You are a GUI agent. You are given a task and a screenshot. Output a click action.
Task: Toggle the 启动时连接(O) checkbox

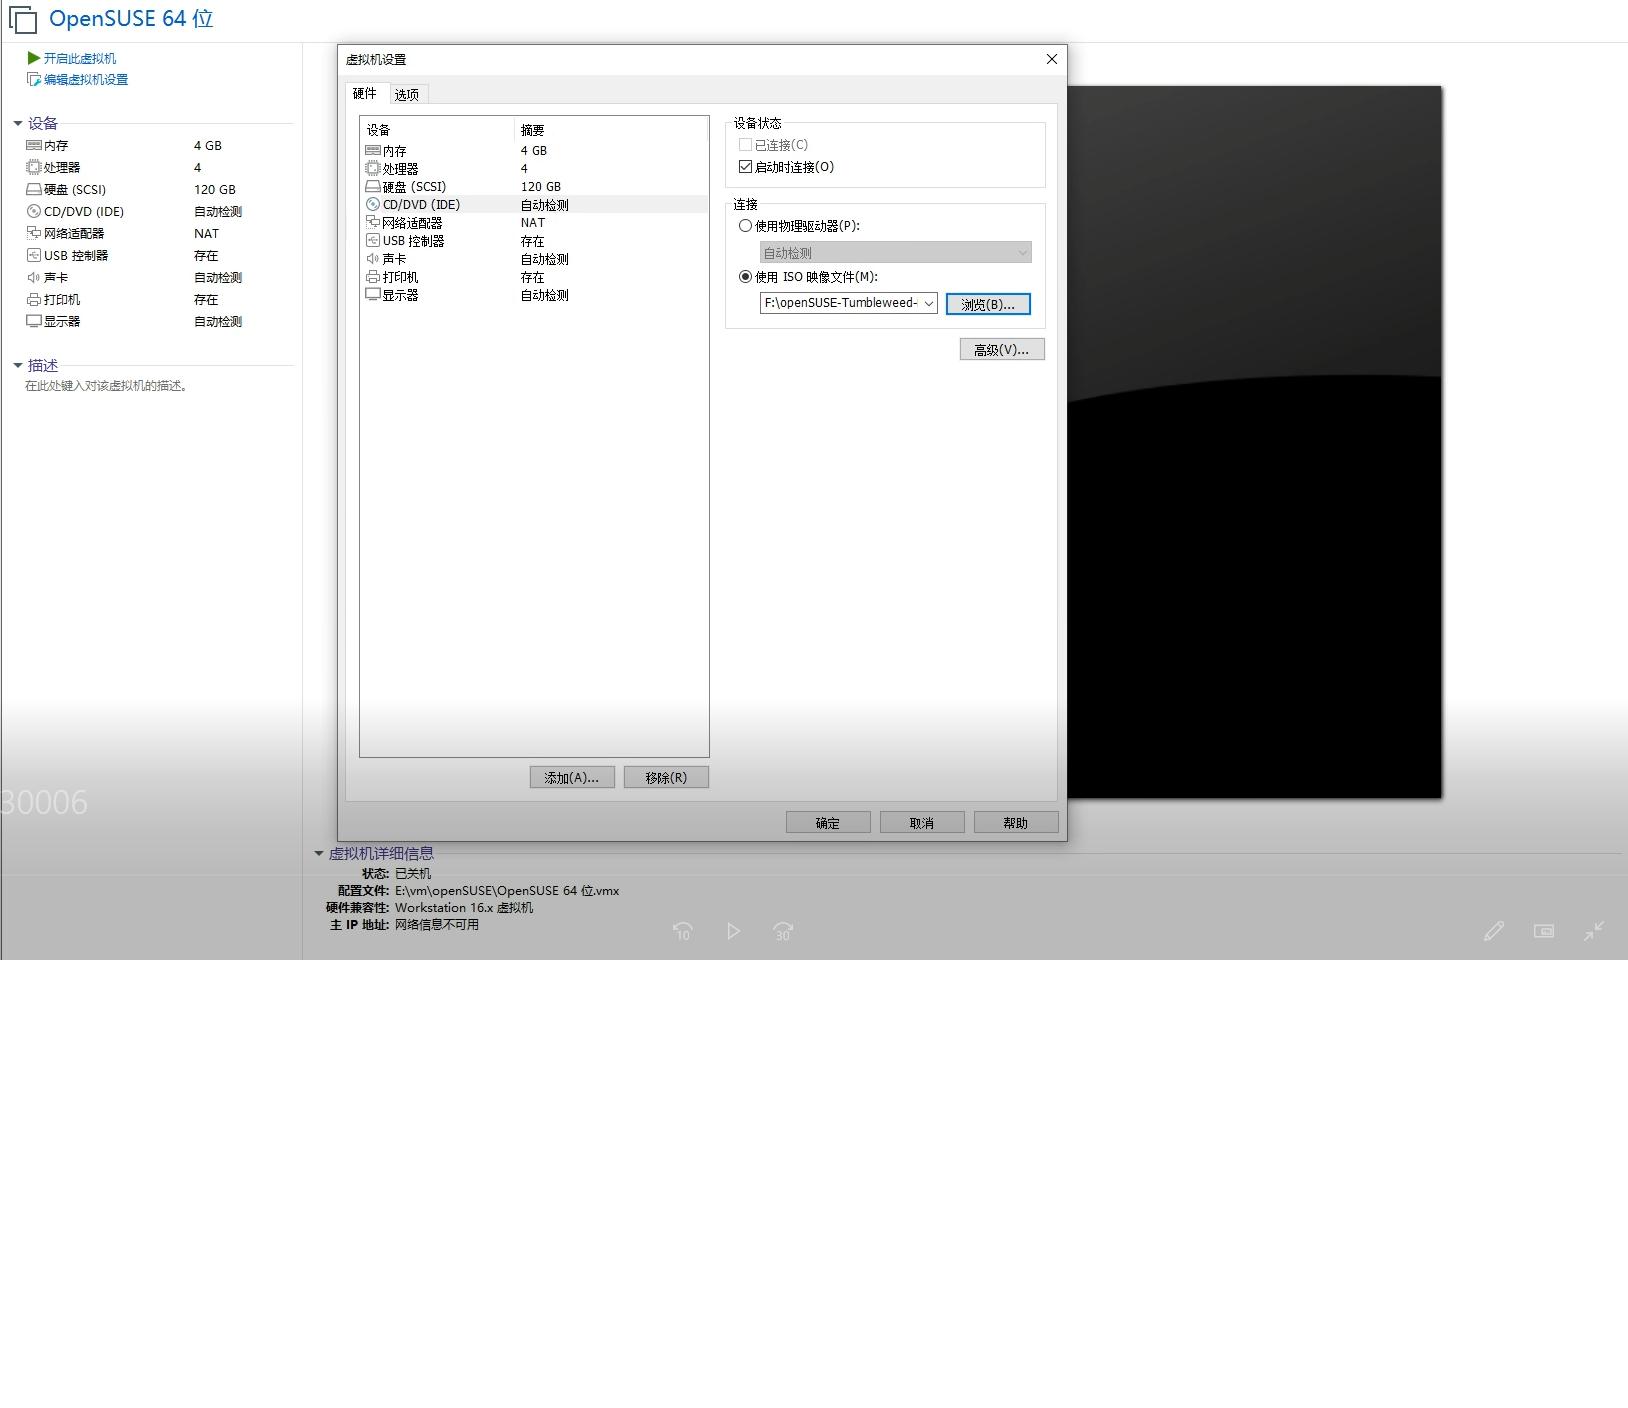745,167
